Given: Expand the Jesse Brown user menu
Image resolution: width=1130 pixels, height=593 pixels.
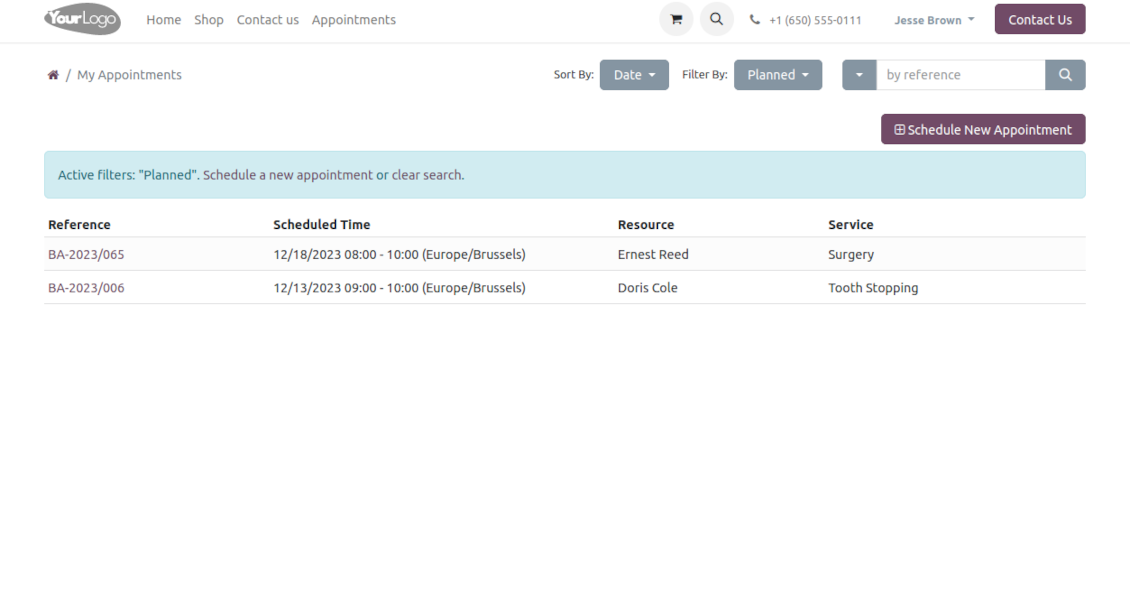Looking at the screenshot, I should tap(934, 20).
